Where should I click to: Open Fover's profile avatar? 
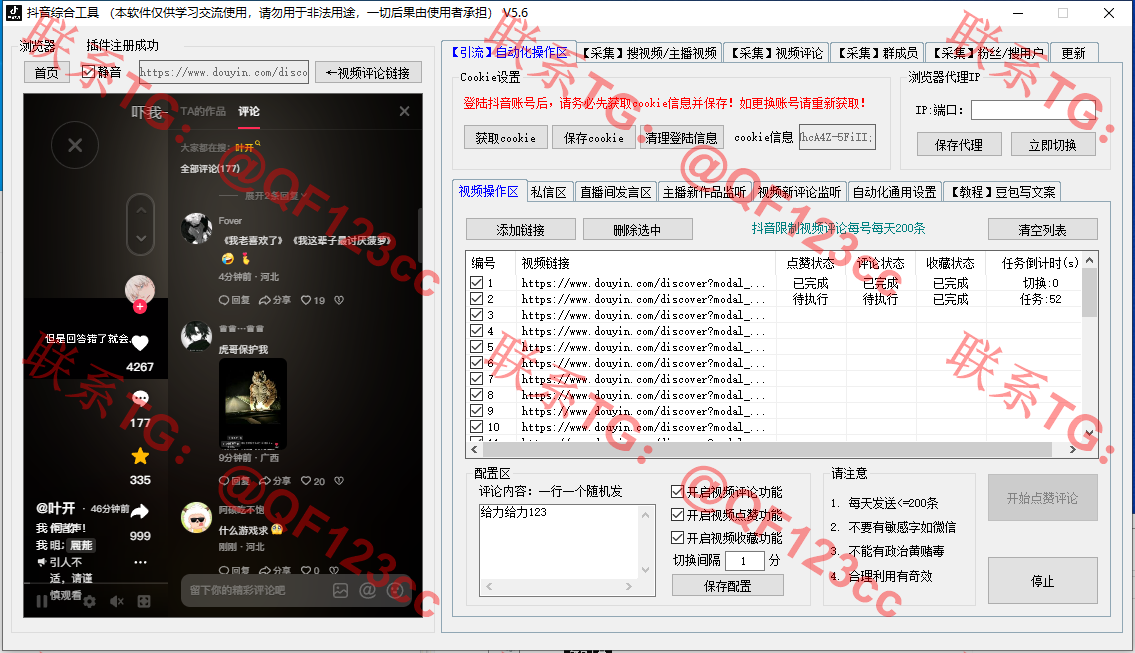coord(196,229)
